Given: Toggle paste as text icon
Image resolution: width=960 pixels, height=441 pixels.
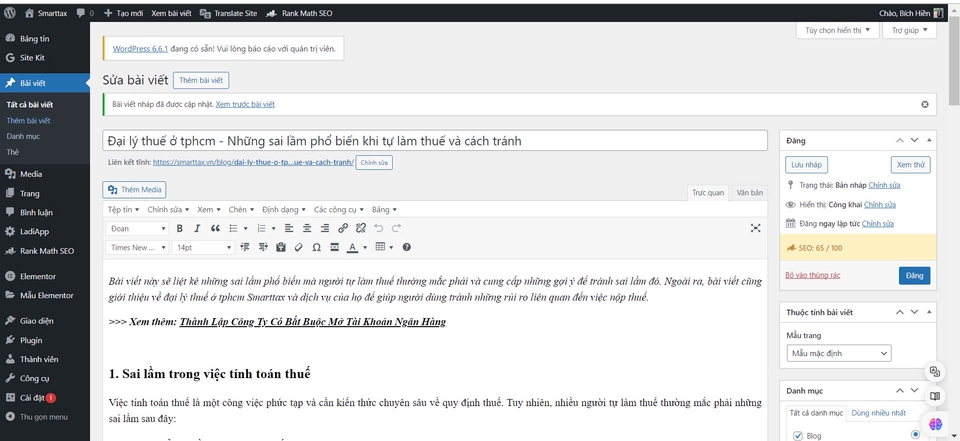Looking at the screenshot, I should (281, 247).
